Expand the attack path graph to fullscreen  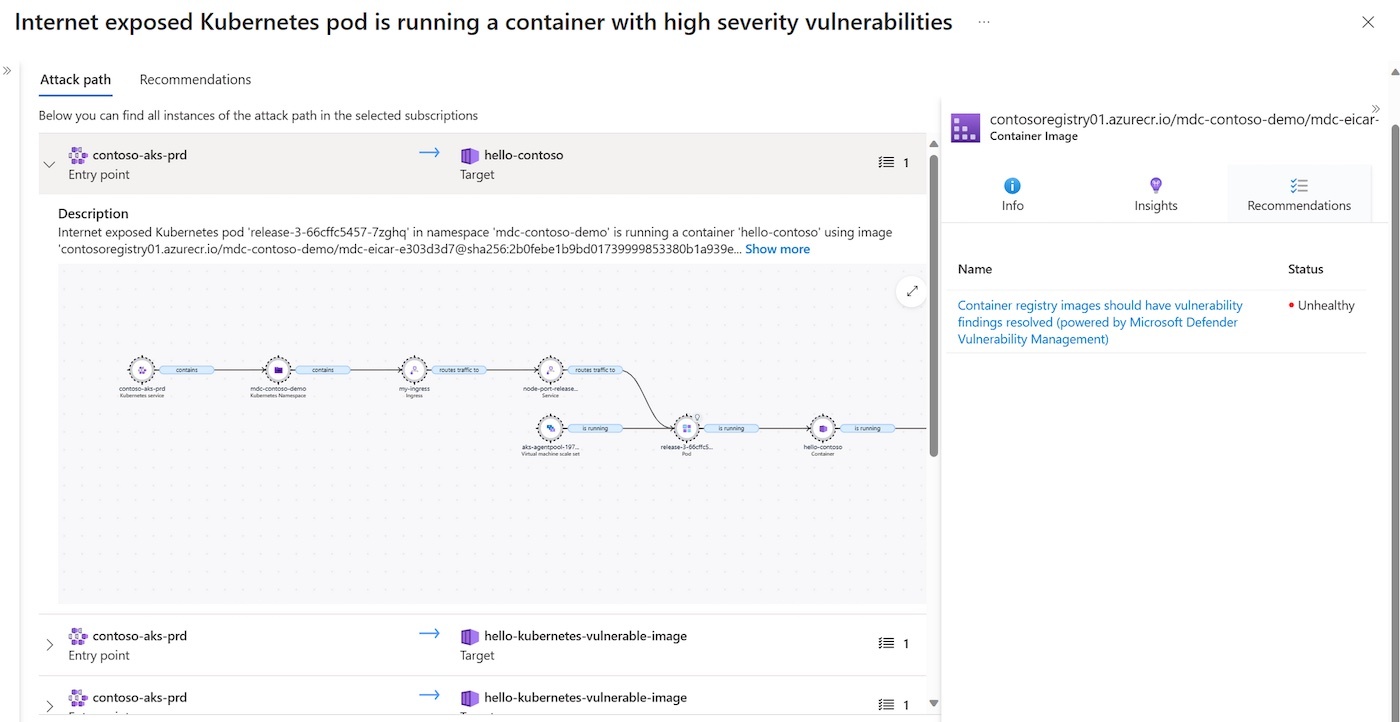[911, 291]
